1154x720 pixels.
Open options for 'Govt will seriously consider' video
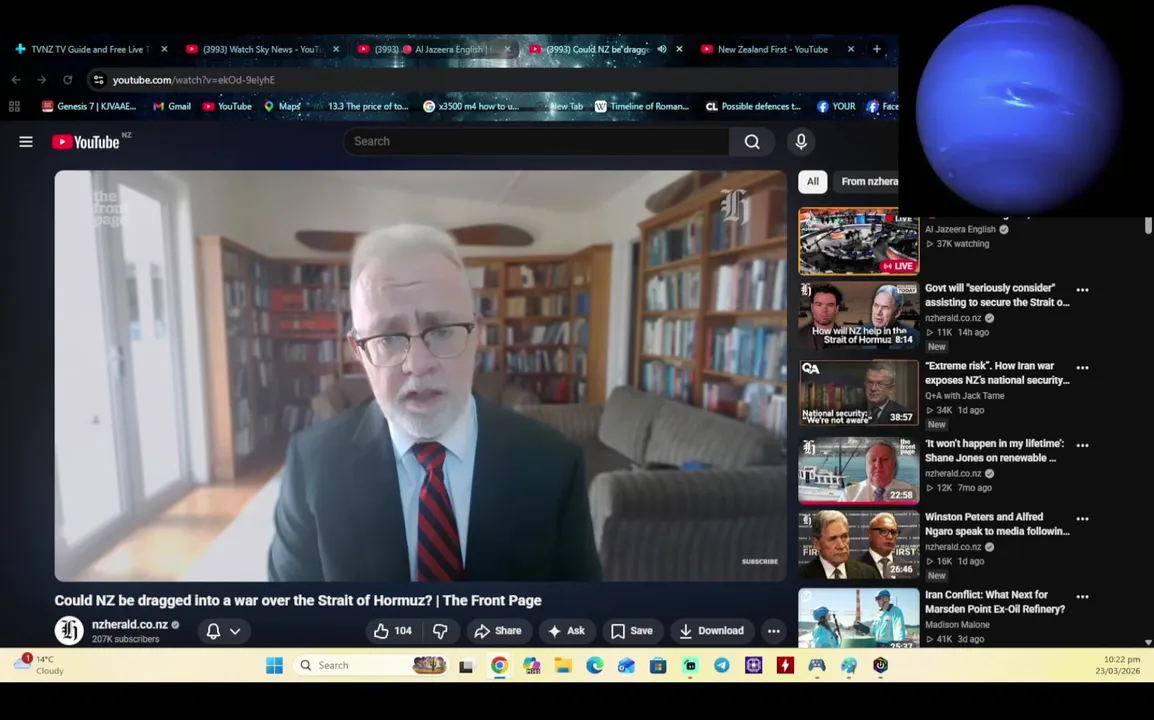[1082, 290]
